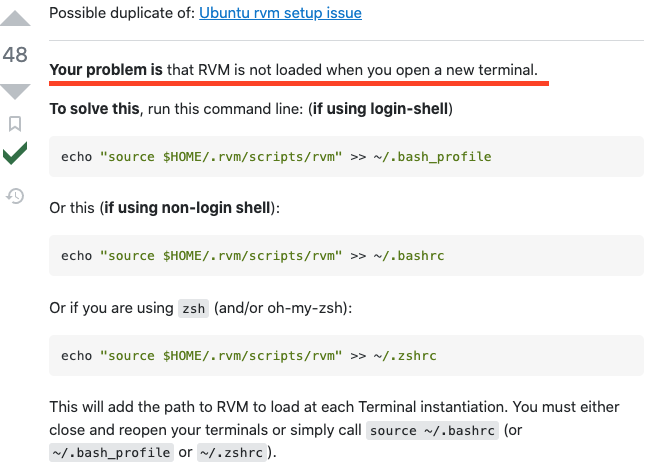Screen dimensions: 658x476
Task: Click the green accepted answer checkmark
Action: point(15,155)
